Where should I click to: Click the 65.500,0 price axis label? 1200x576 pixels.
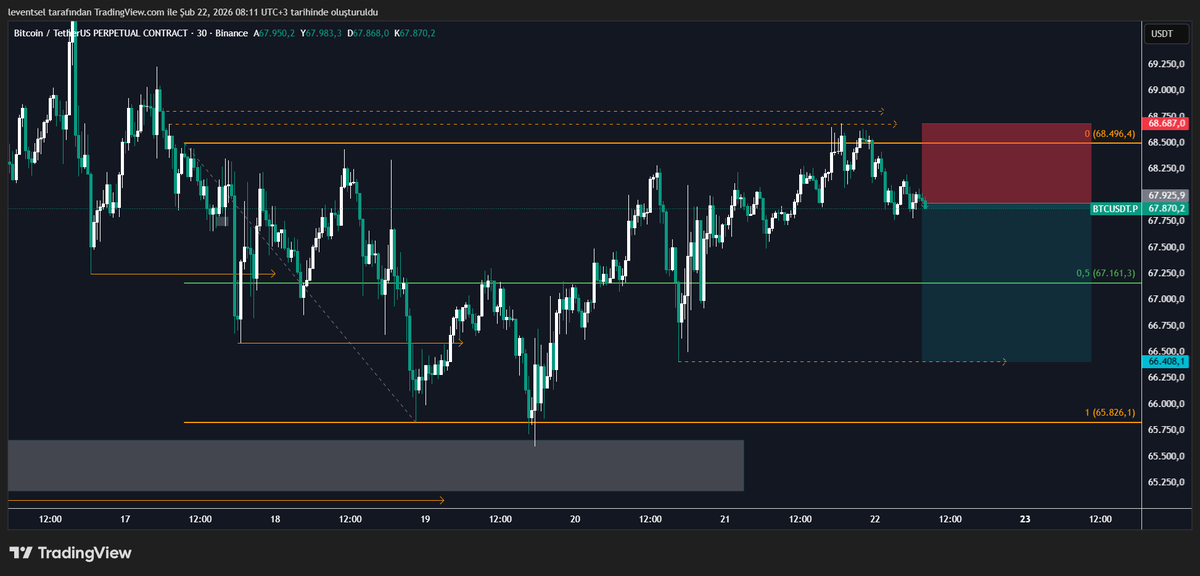(1167, 456)
